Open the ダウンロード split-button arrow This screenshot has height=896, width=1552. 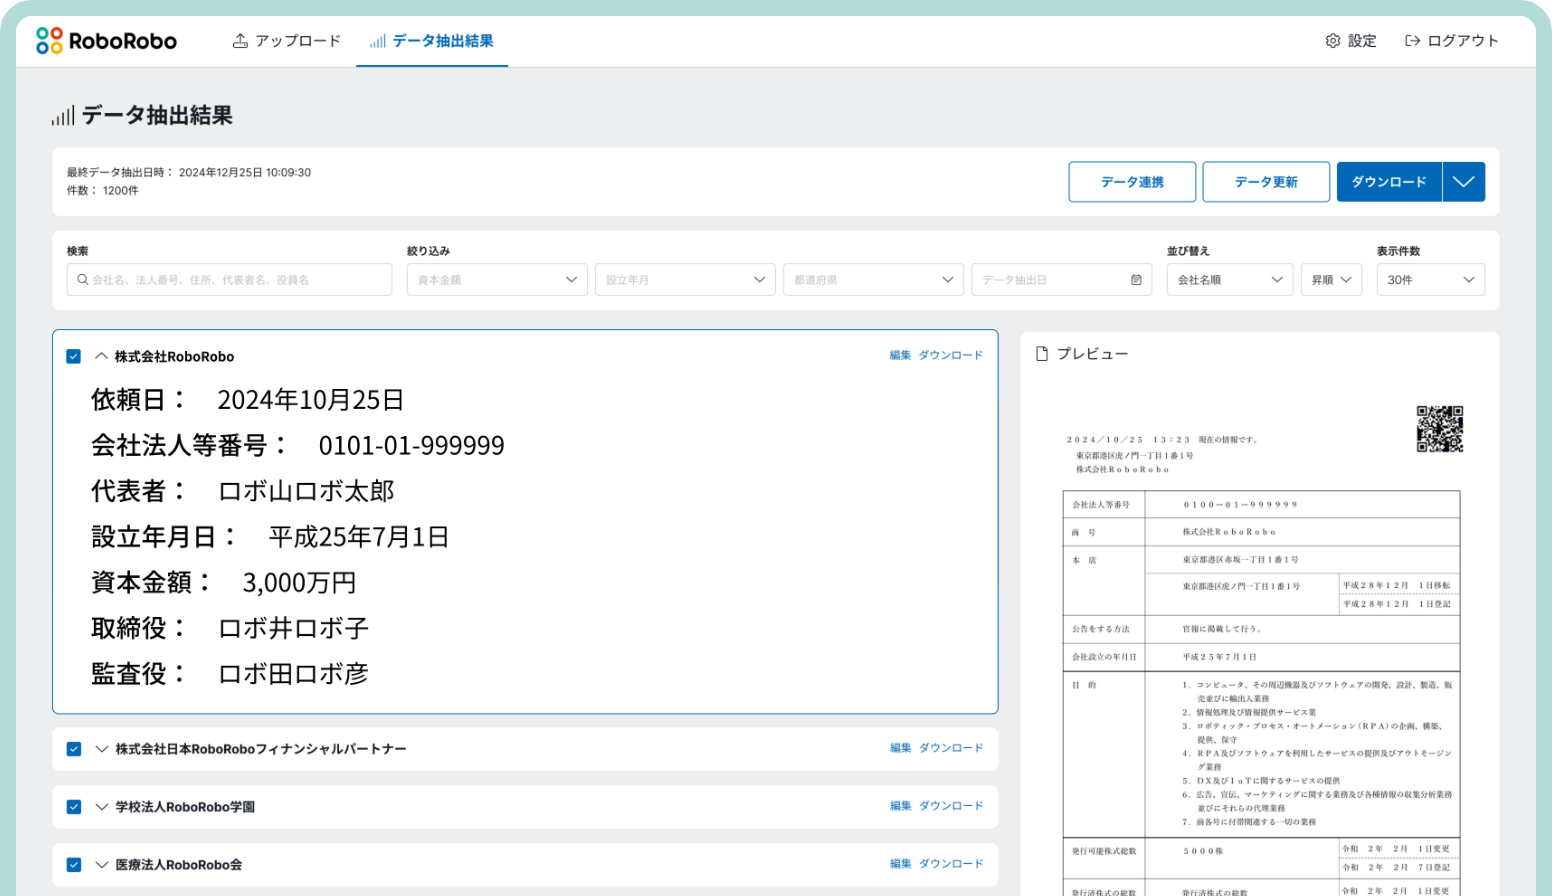(x=1464, y=182)
